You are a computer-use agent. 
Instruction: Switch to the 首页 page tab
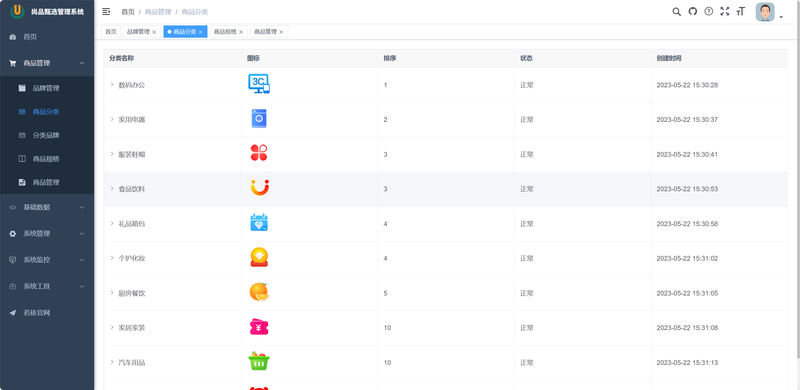tap(111, 32)
